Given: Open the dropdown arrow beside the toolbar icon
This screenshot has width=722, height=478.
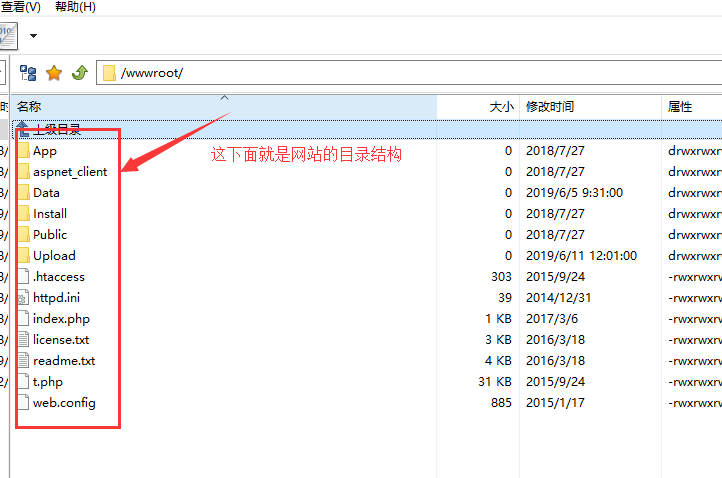Looking at the screenshot, I should [x=33, y=36].
